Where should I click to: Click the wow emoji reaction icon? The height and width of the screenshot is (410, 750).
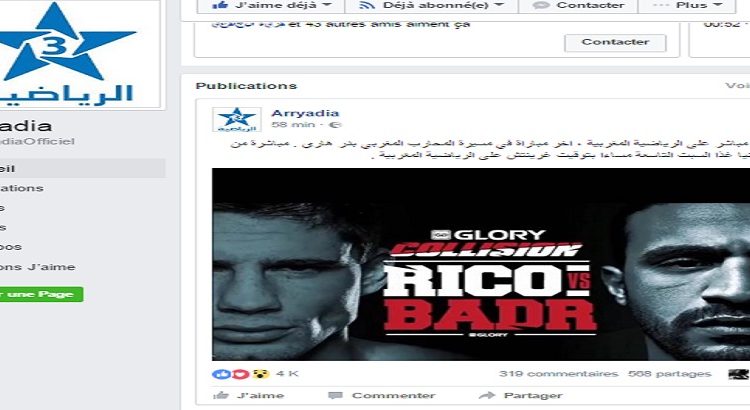261,374
